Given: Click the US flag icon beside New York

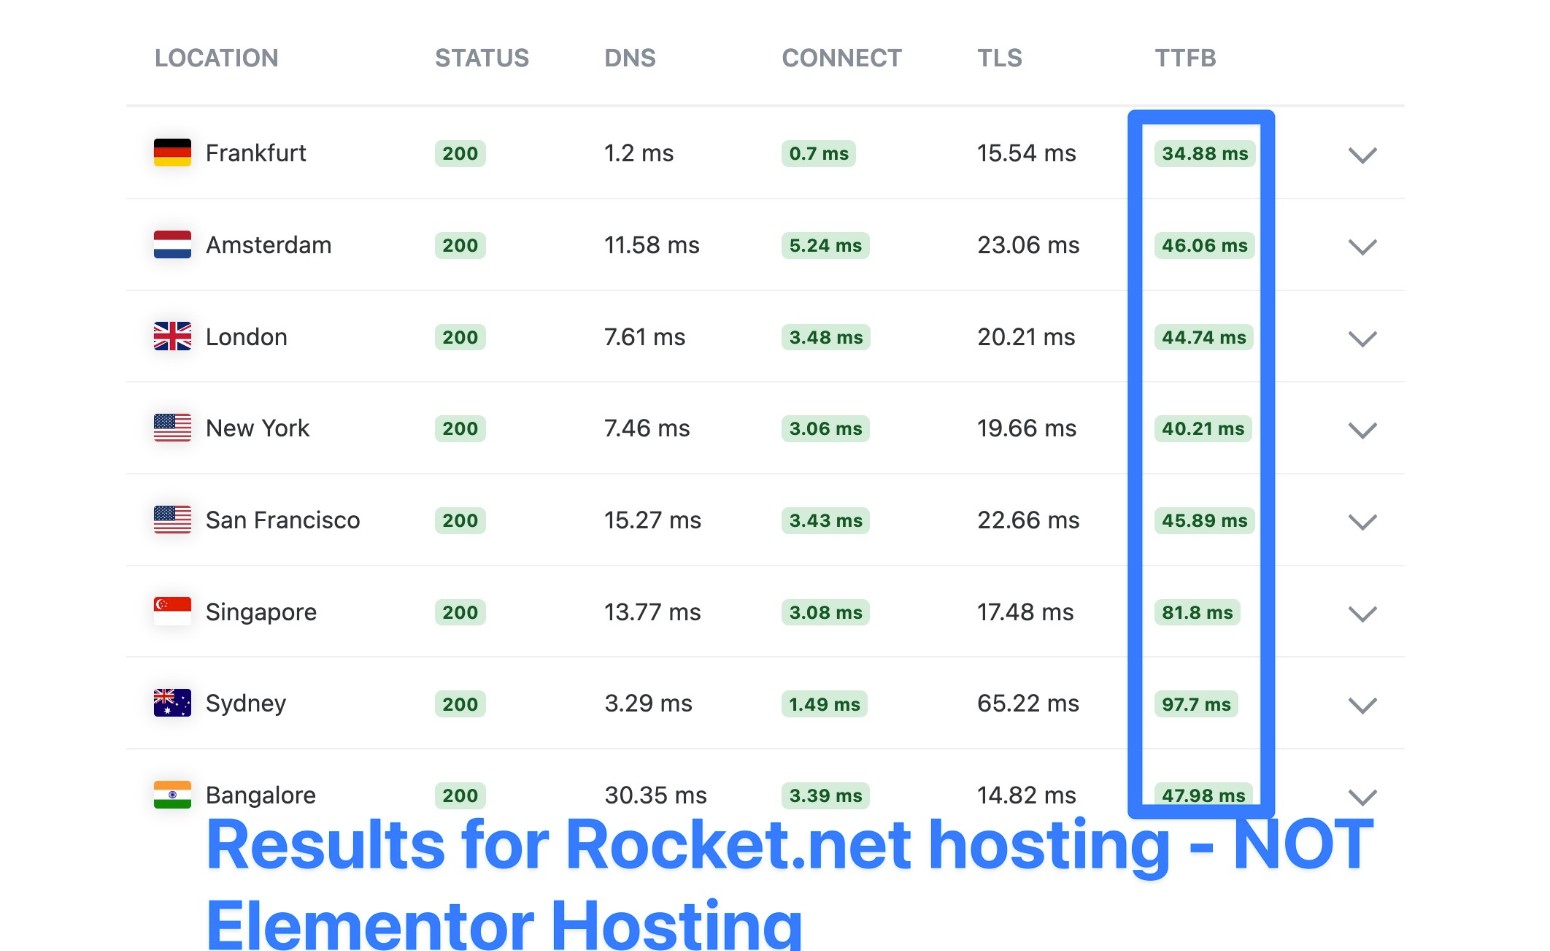Looking at the screenshot, I should coord(172,428).
